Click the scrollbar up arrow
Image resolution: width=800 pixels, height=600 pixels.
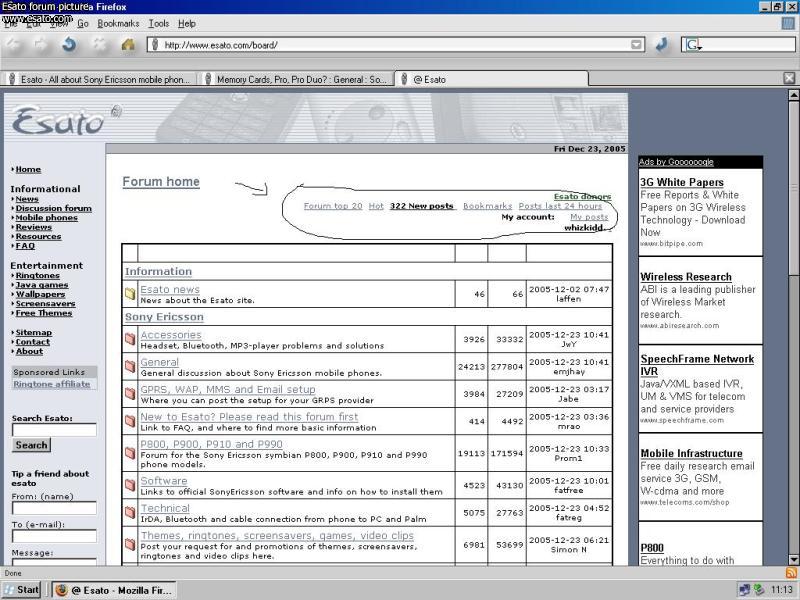(793, 95)
